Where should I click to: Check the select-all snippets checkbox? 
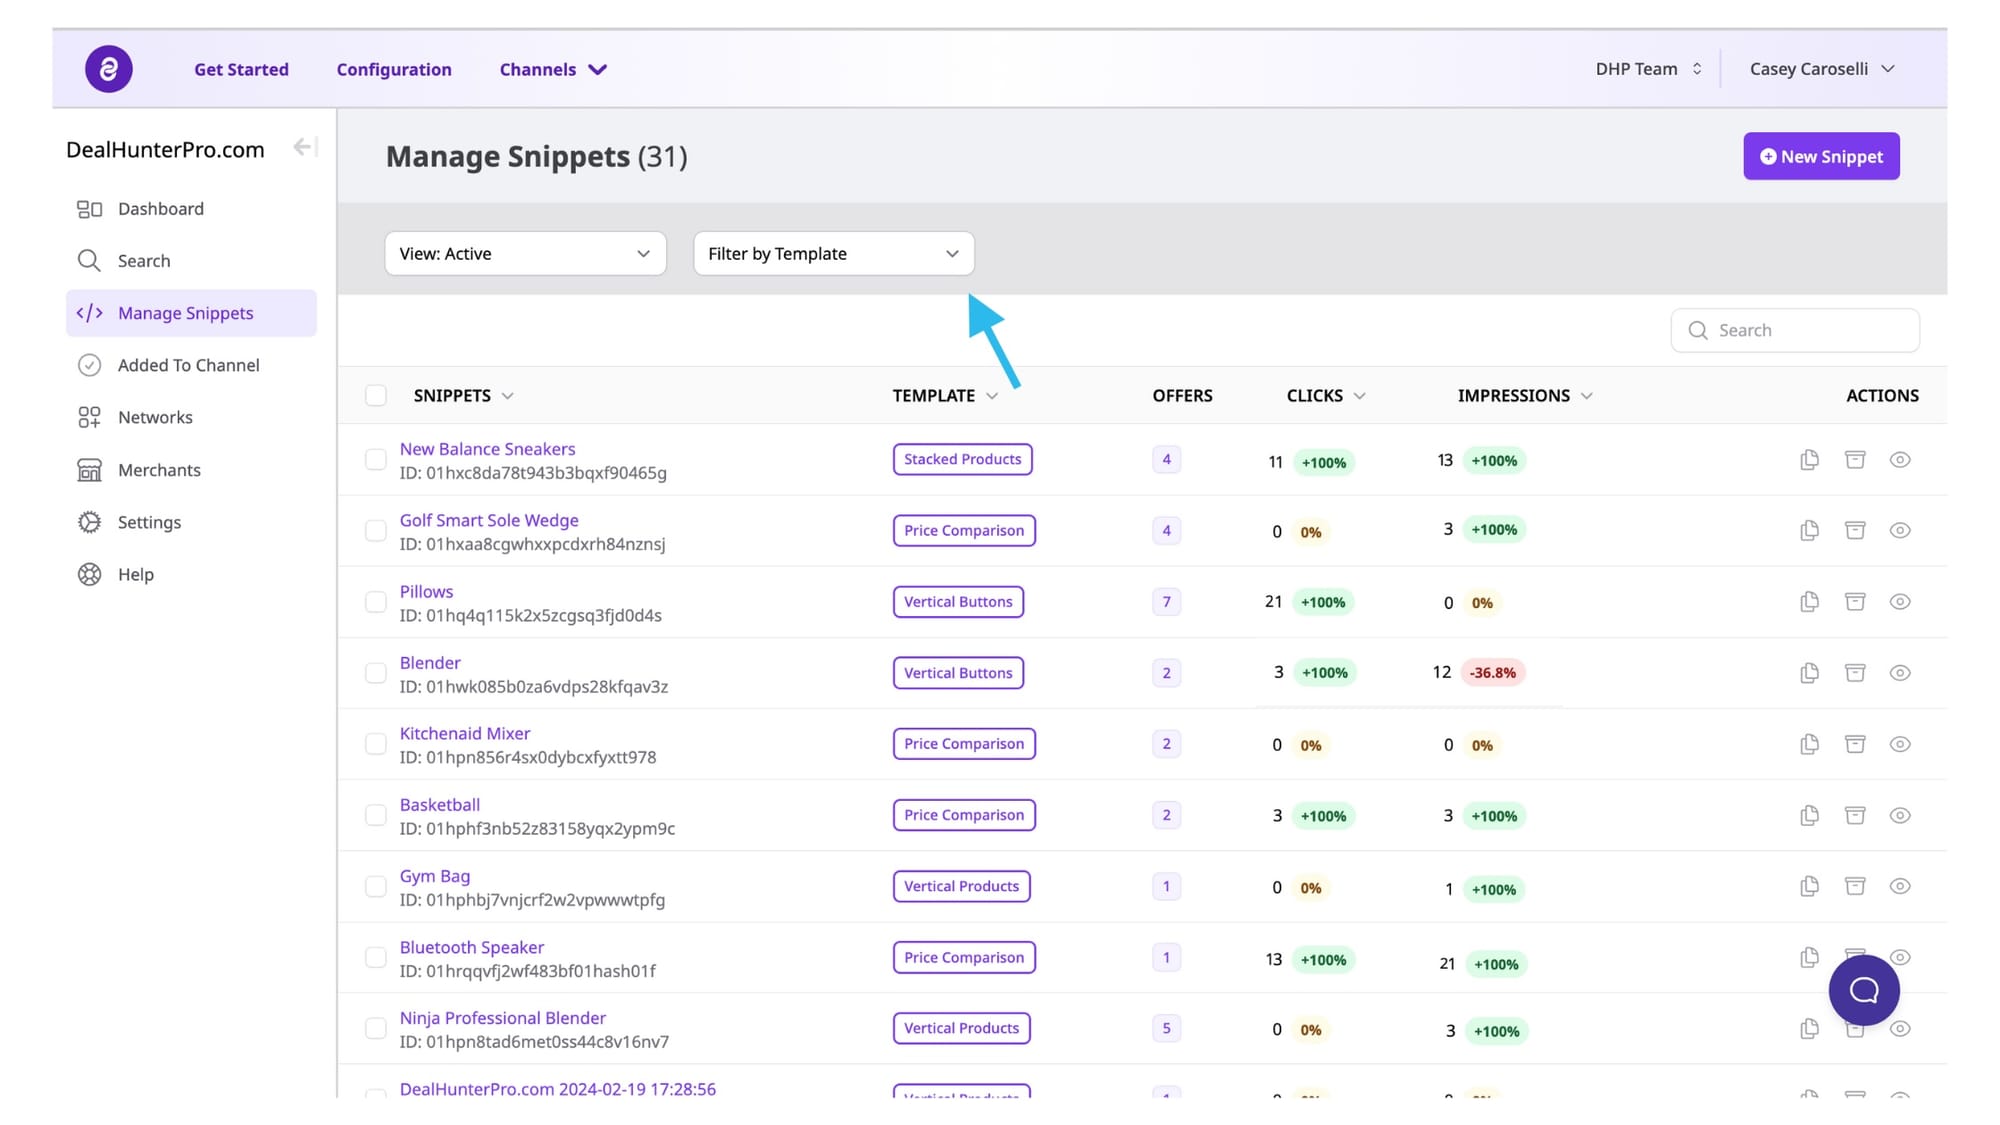tap(376, 396)
